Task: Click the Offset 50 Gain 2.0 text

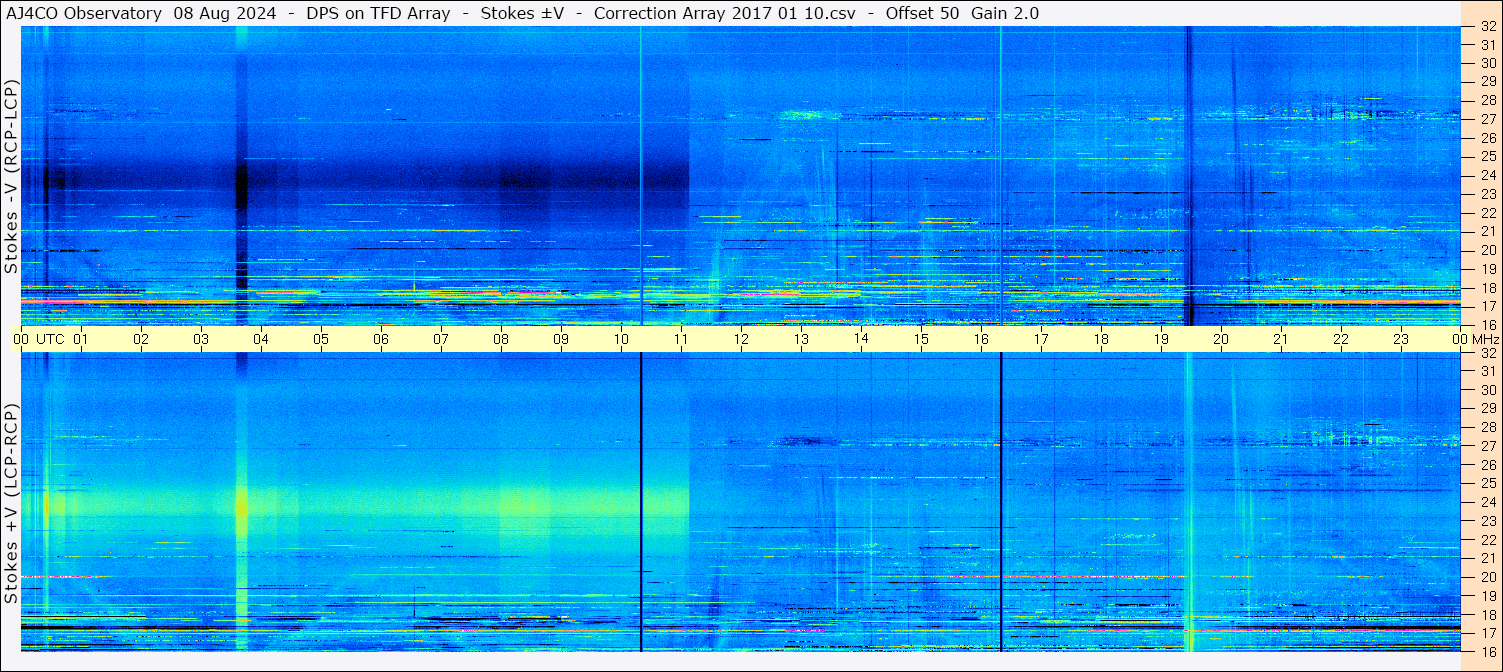Action: (962, 14)
